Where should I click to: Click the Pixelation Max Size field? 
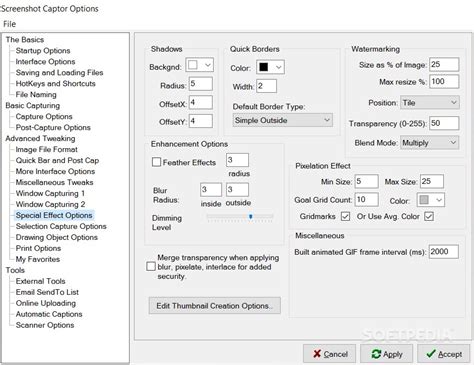coord(432,181)
